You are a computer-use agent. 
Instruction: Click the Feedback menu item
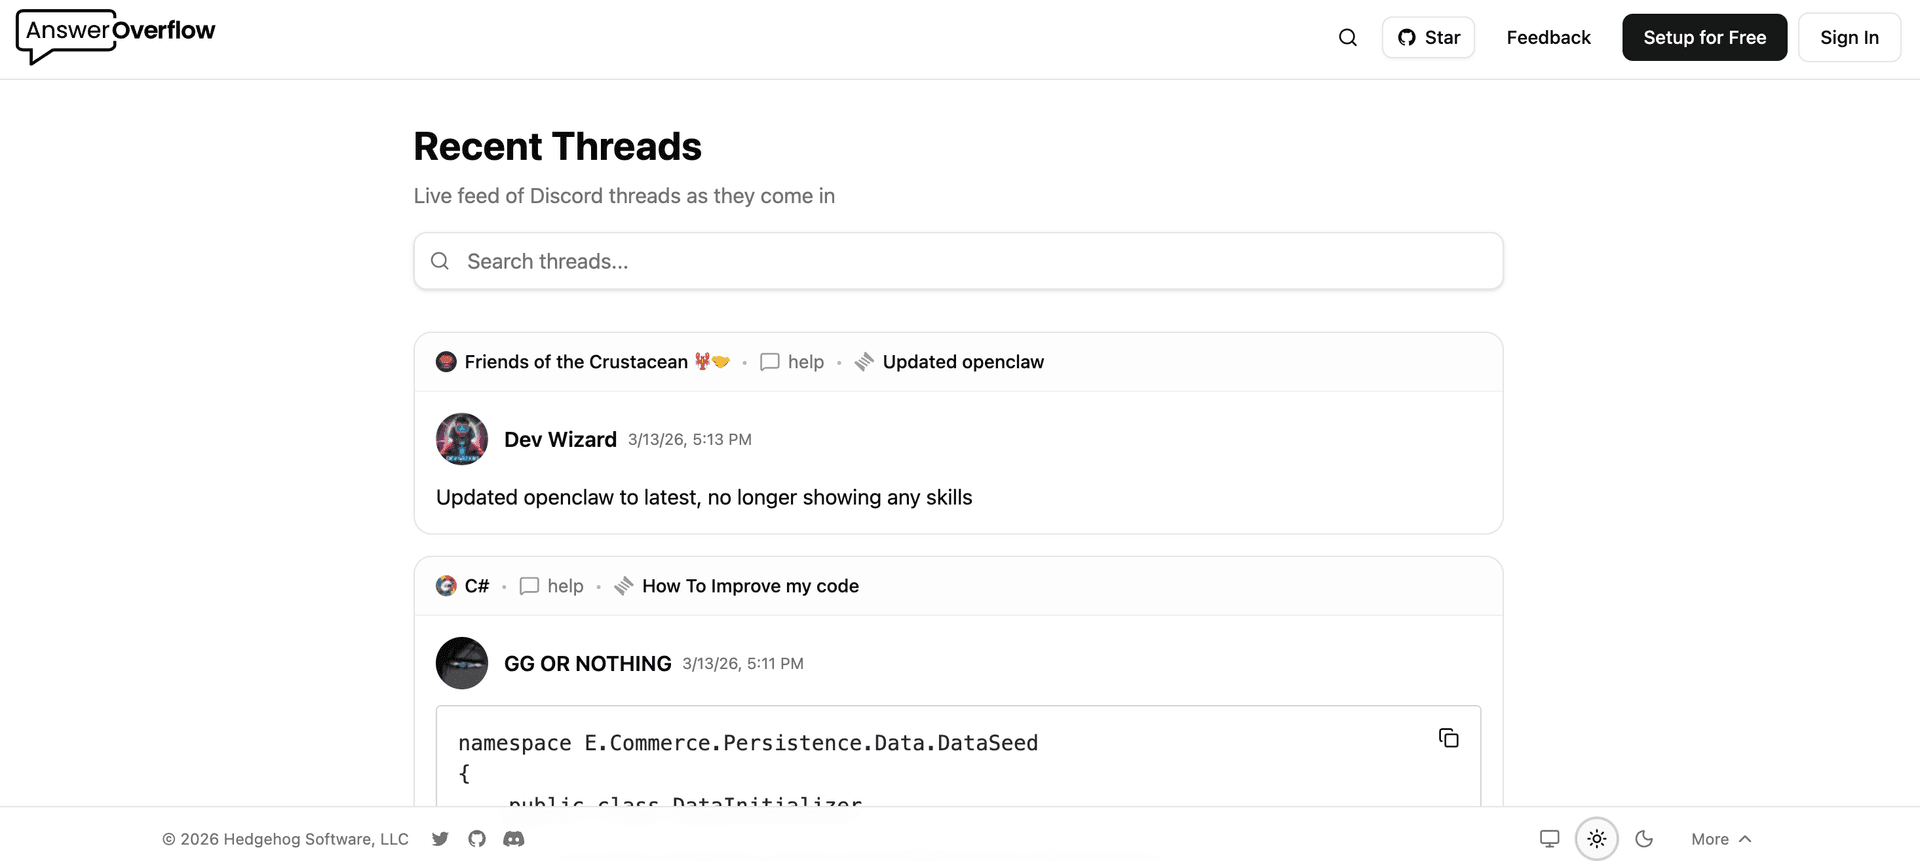click(1548, 38)
